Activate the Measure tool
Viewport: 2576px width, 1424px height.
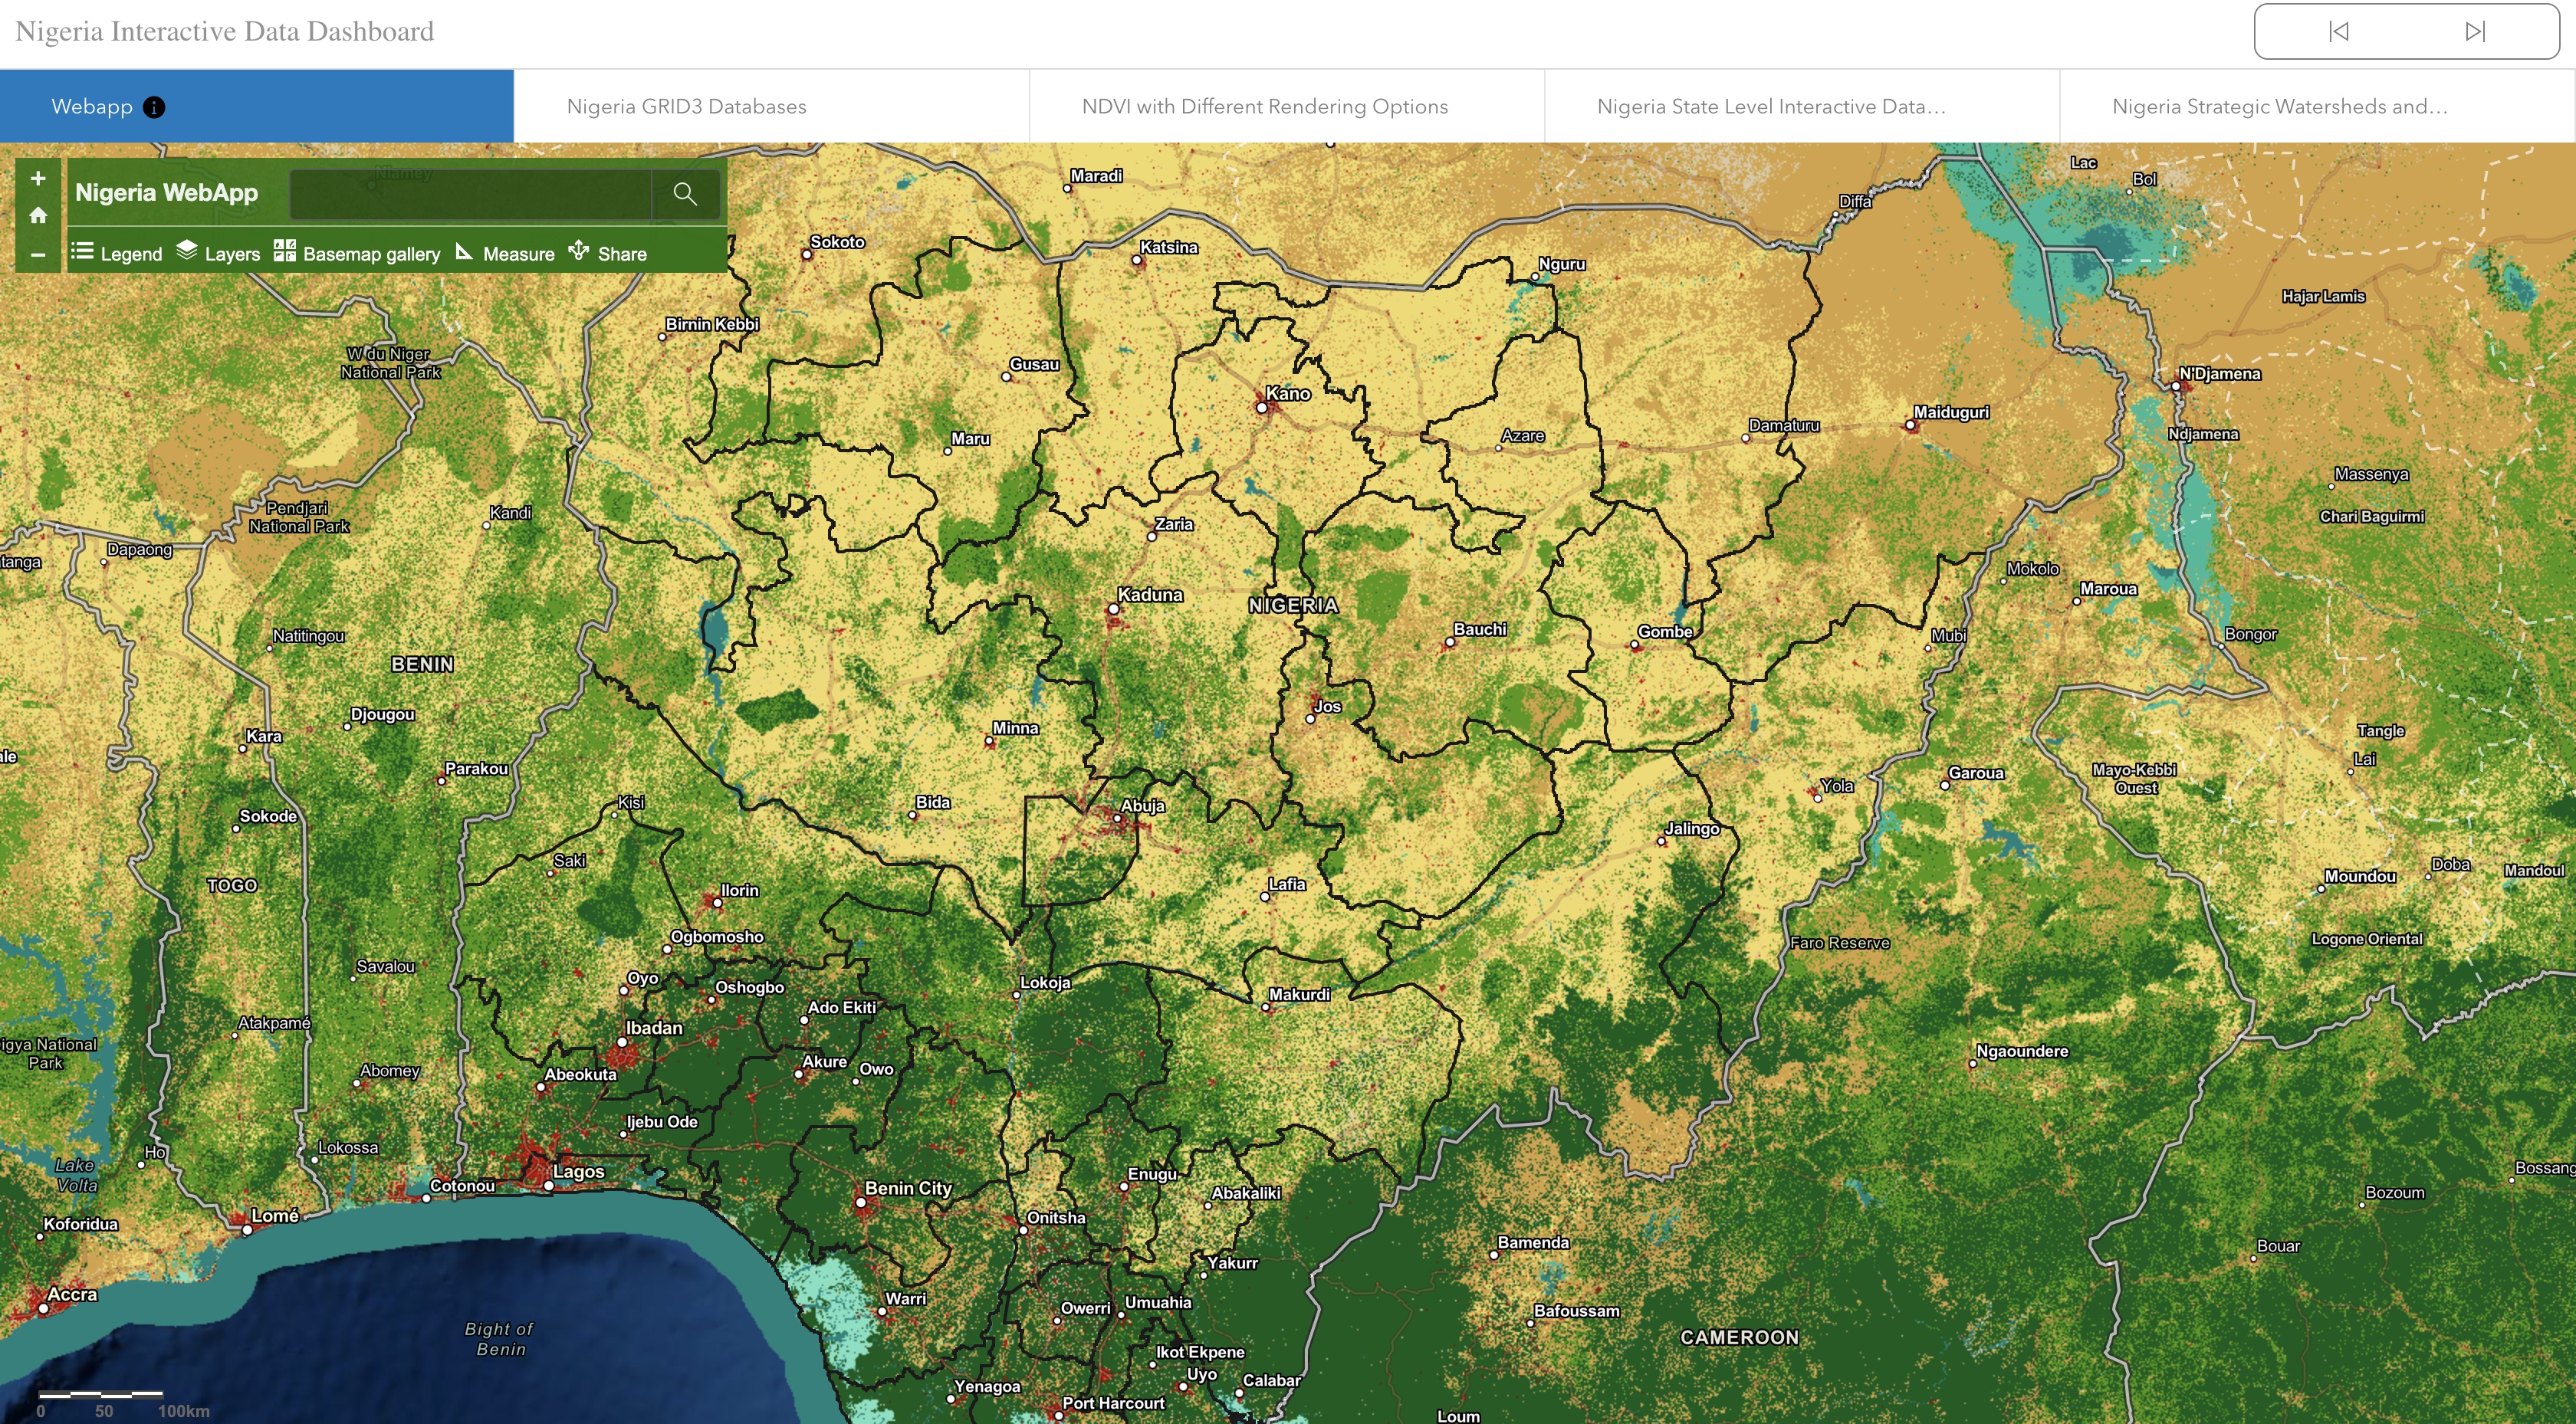tap(505, 253)
